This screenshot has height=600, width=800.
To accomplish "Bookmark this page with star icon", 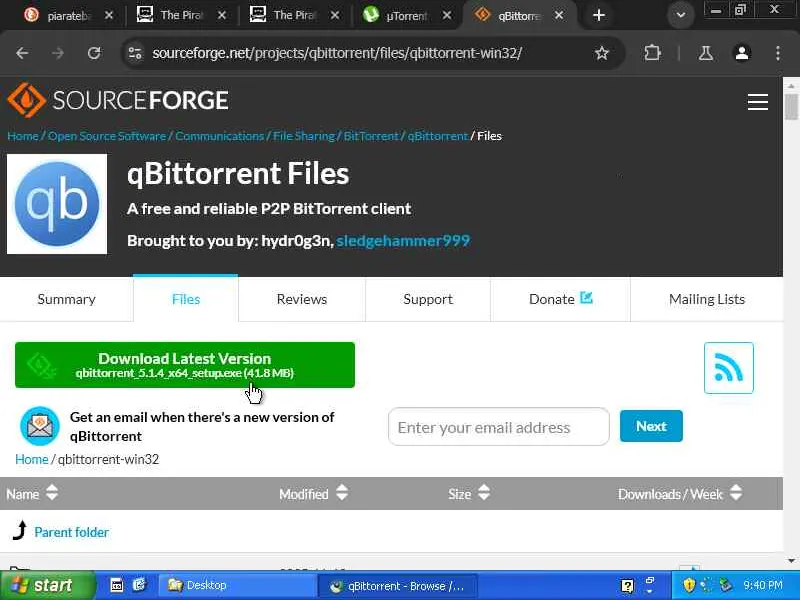I will tap(602, 53).
